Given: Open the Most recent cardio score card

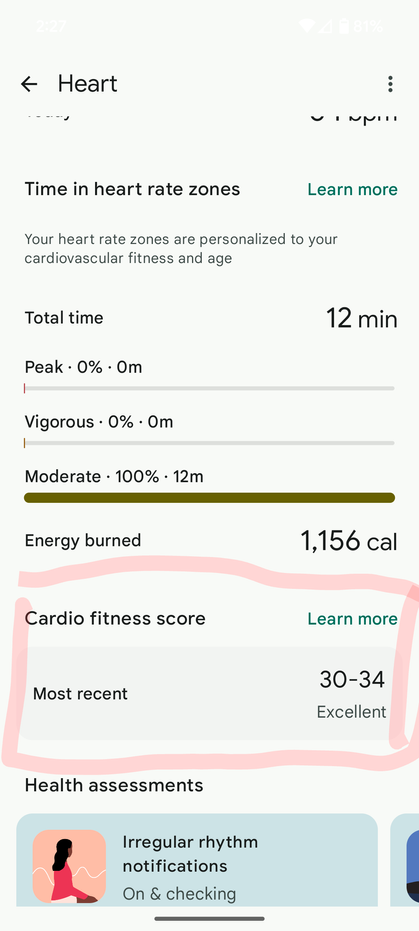Looking at the screenshot, I should (210, 694).
